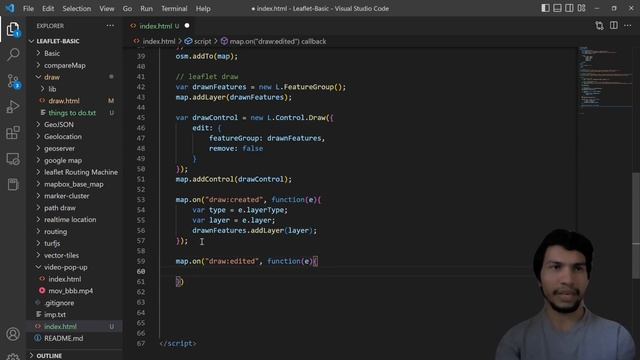The image size is (640, 360).
Task: Collapse the video-pop-up folder
Action: coord(66,267)
